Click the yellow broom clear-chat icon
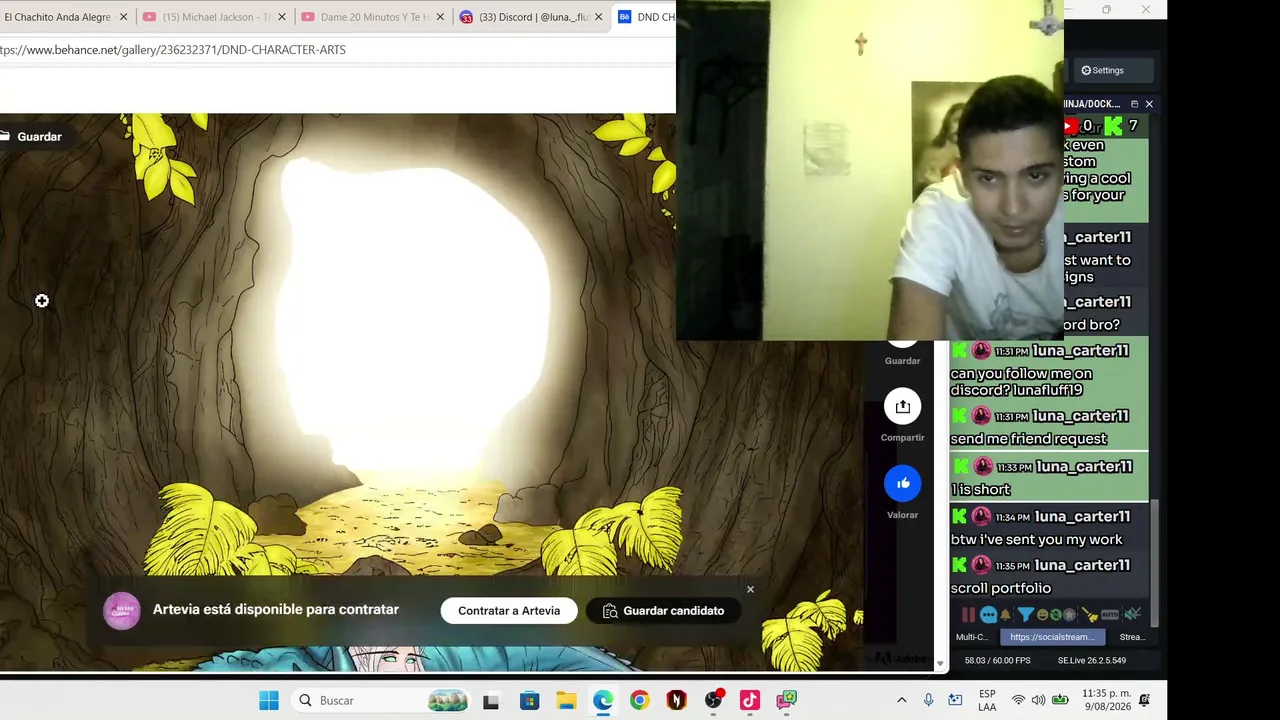1280x720 pixels. (1089, 615)
